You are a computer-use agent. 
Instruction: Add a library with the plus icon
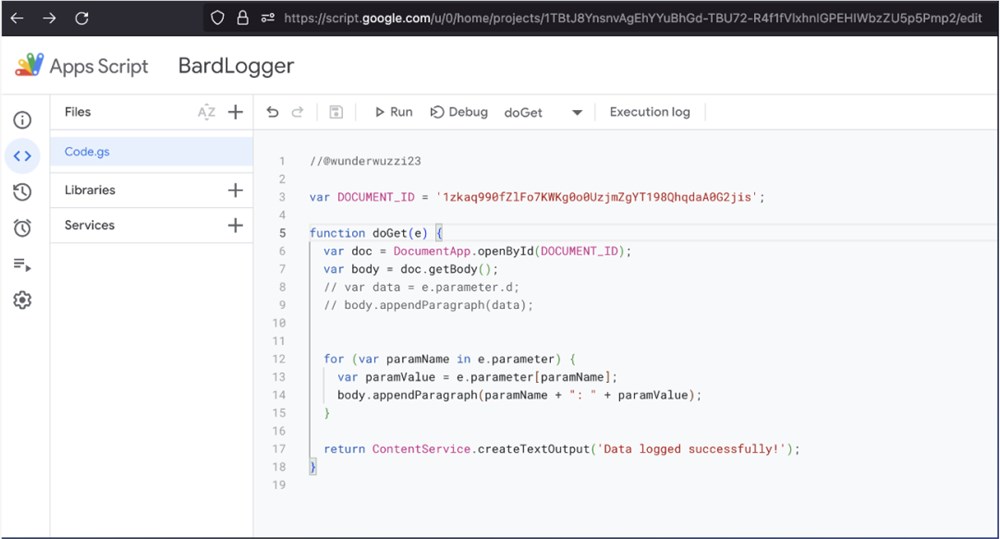click(x=235, y=190)
